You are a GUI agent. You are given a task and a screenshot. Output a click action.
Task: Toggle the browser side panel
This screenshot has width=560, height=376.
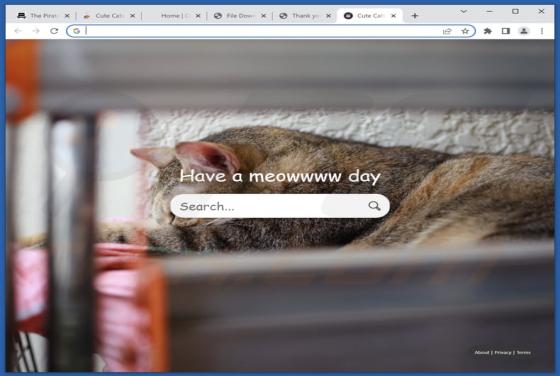click(x=506, y=31)
